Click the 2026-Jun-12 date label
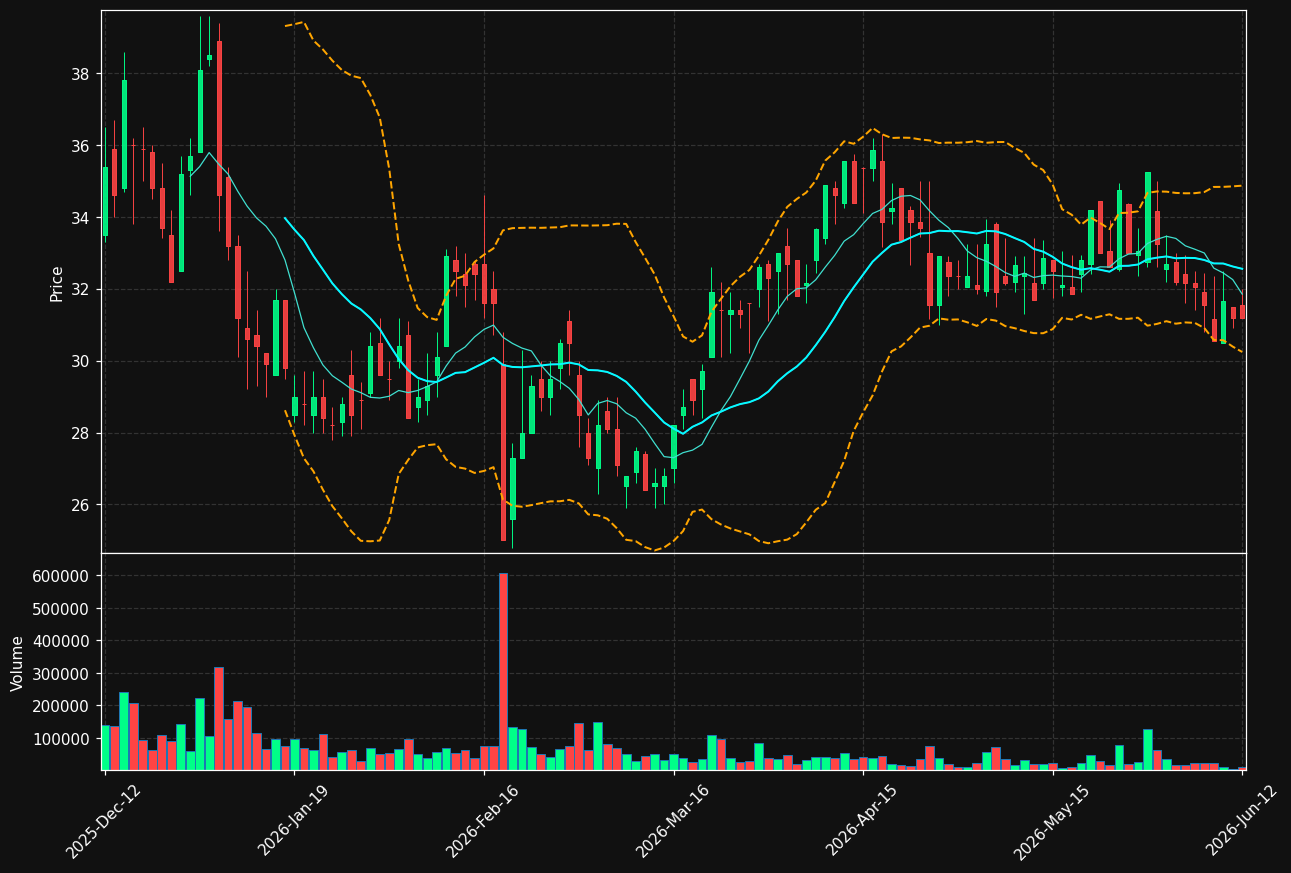Screen dimensions: 1291x873 (x=1241, y=822)
